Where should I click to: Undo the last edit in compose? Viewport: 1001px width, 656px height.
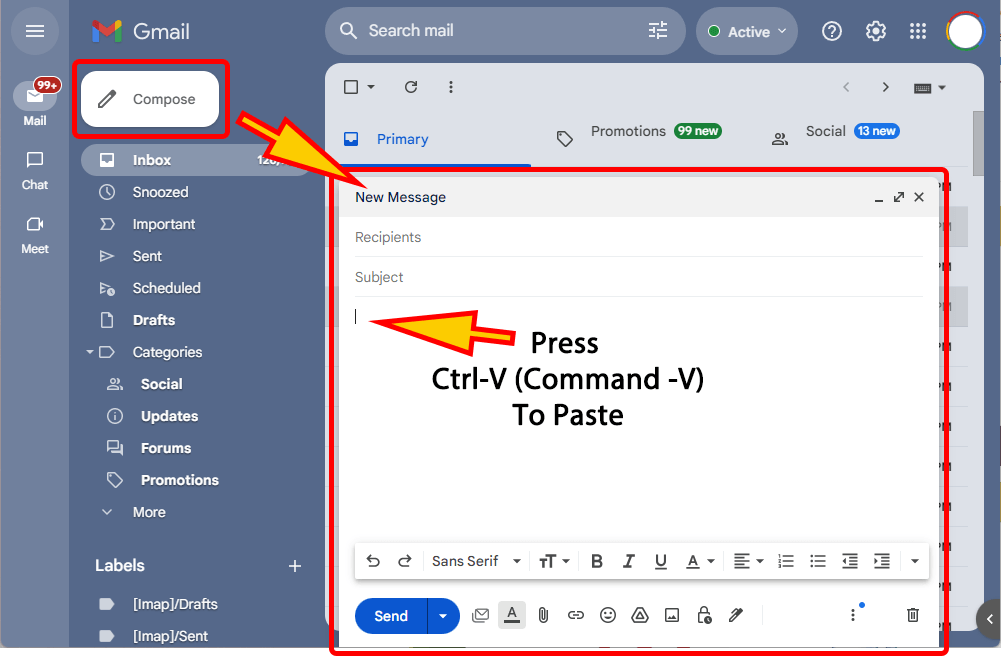[x=373, y=561]
